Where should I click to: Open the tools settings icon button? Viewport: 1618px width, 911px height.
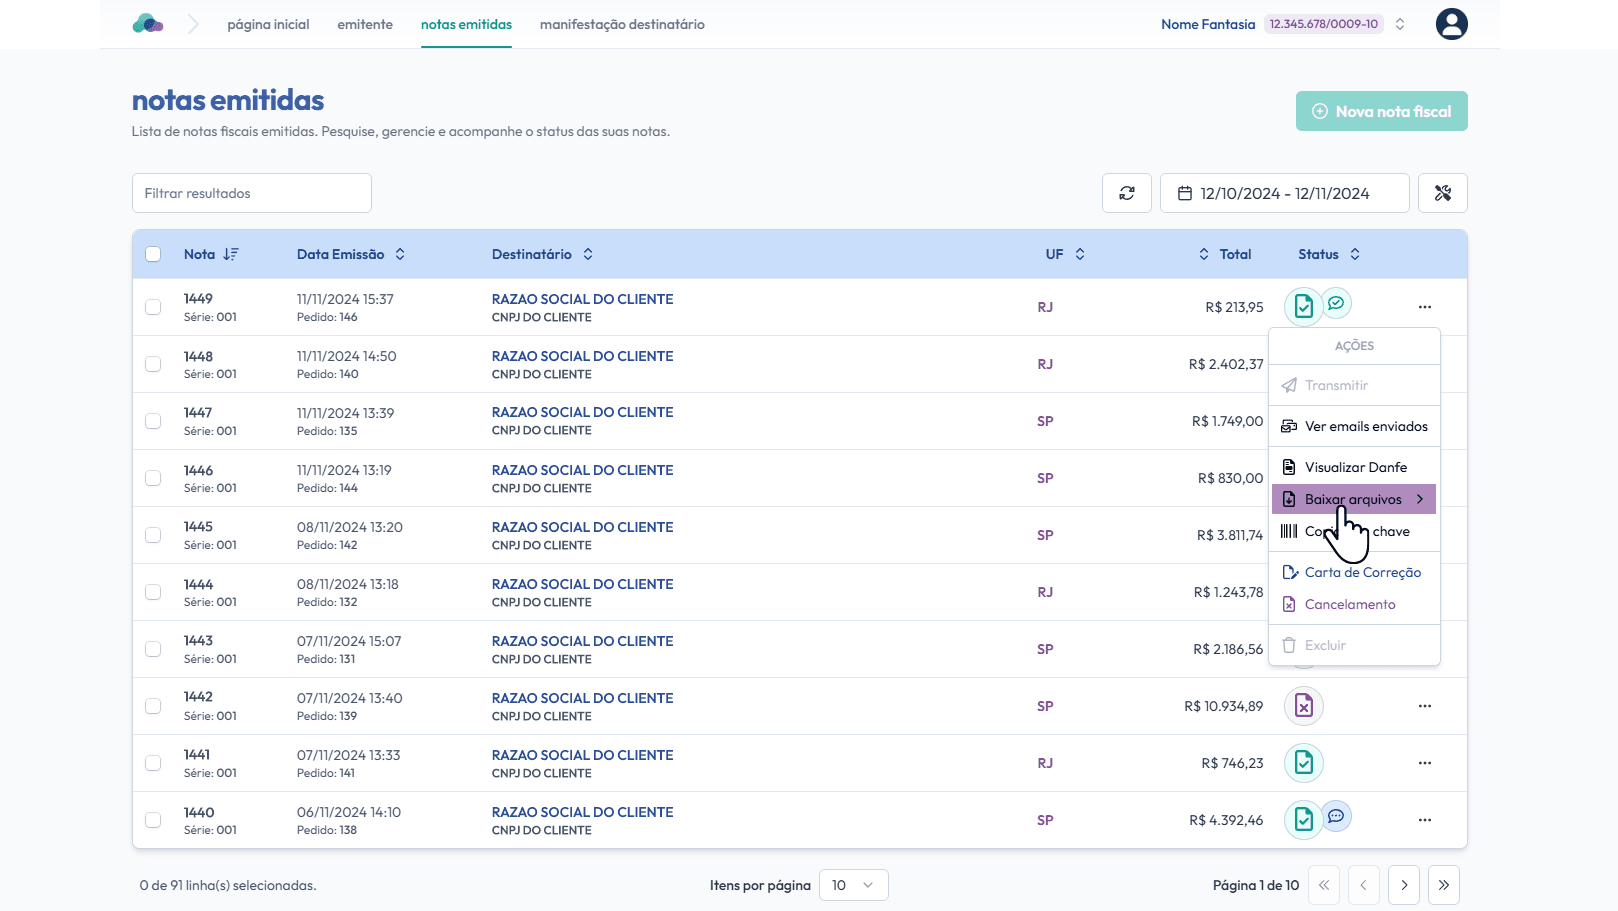tap(1442, 193)
